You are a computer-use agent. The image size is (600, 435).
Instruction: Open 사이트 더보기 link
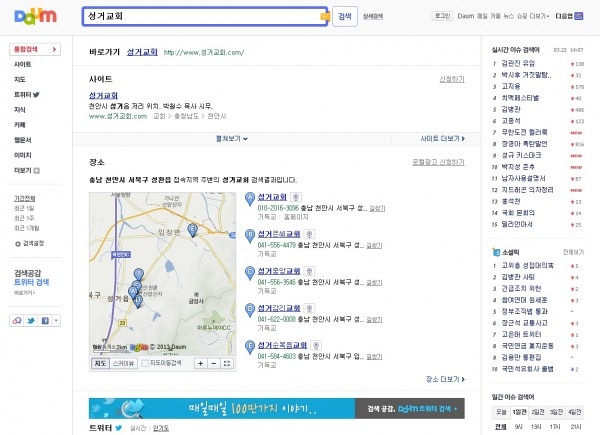pos(442,139)
